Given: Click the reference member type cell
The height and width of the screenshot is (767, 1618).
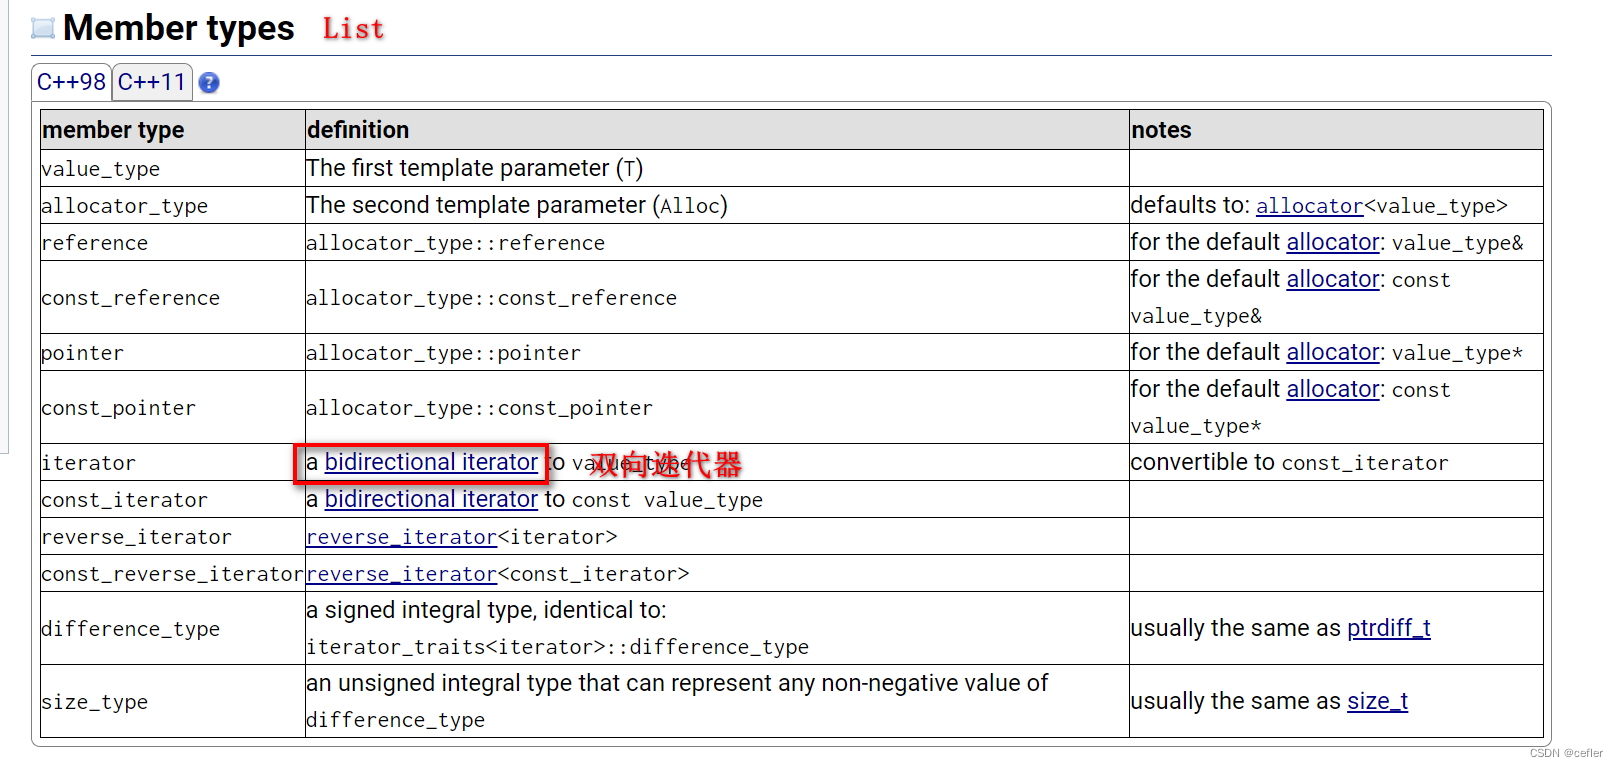Looking at the screenshot, I should click(172, 242).
